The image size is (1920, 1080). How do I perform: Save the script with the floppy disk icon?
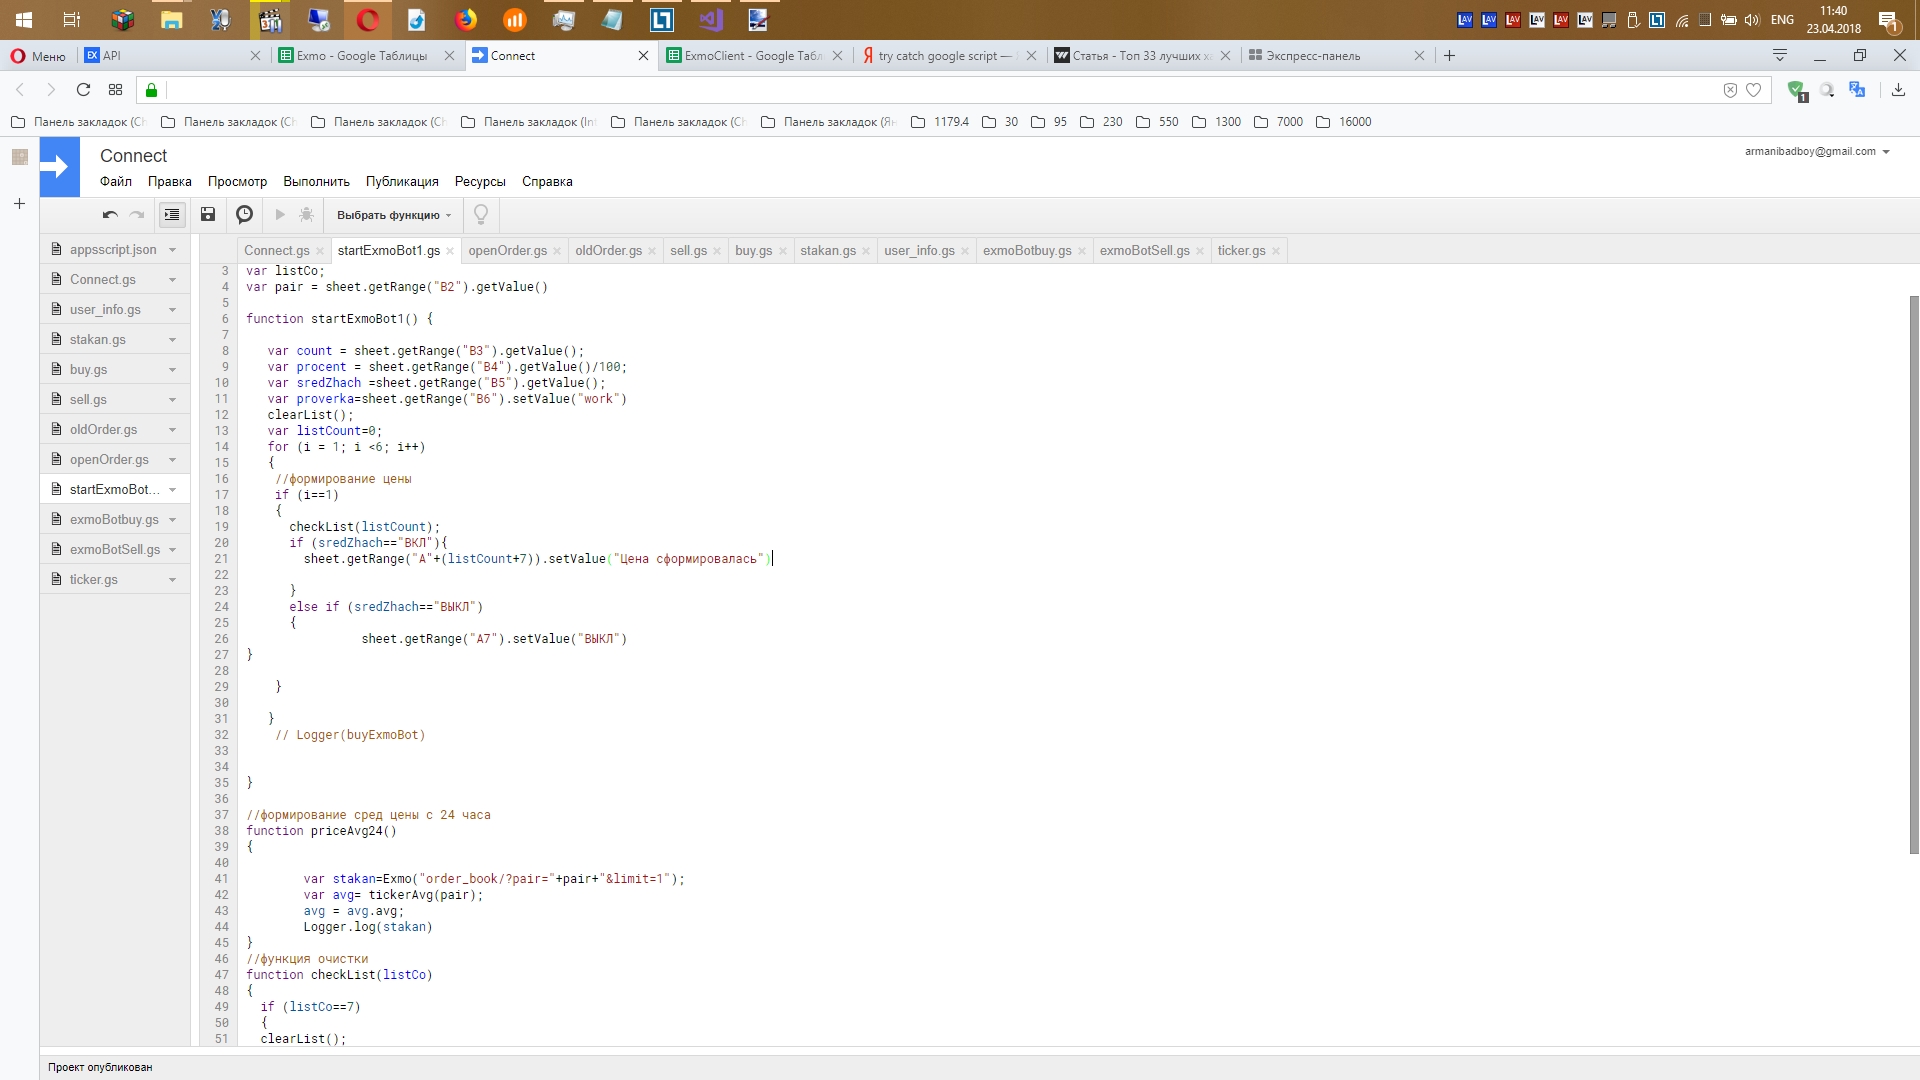tap(208, 215)
